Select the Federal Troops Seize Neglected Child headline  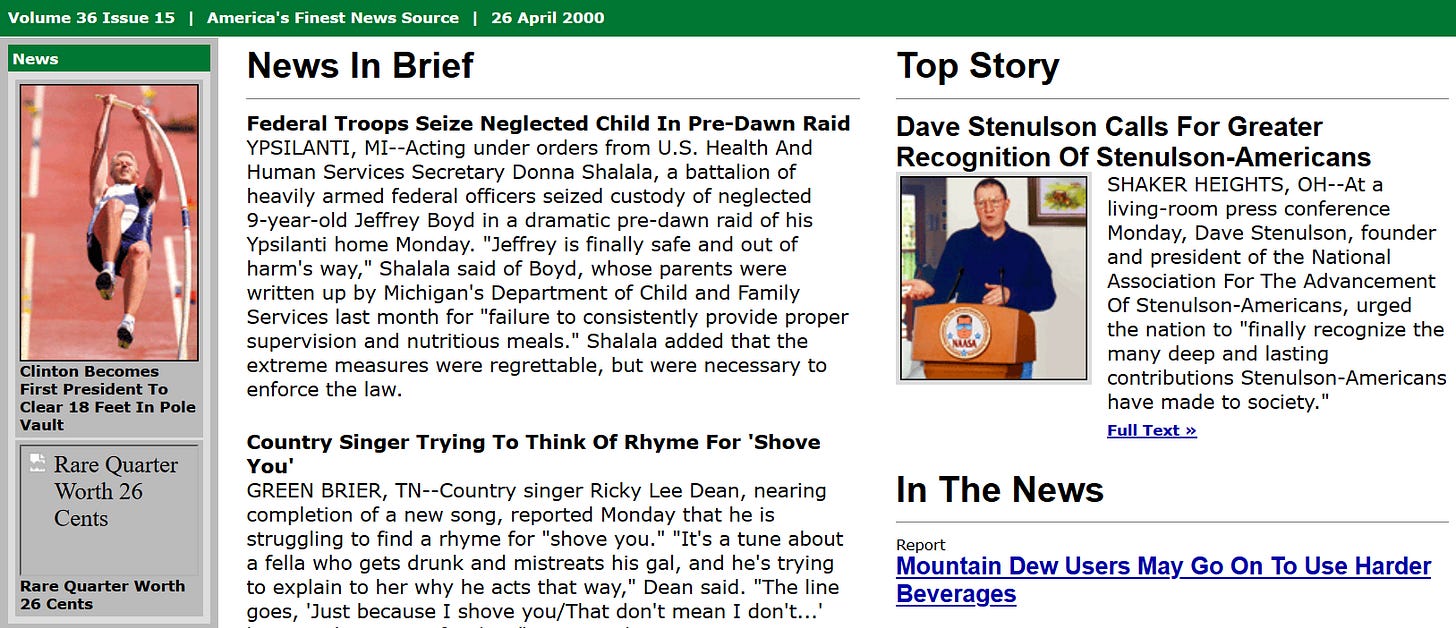click(x=548, y=124)
